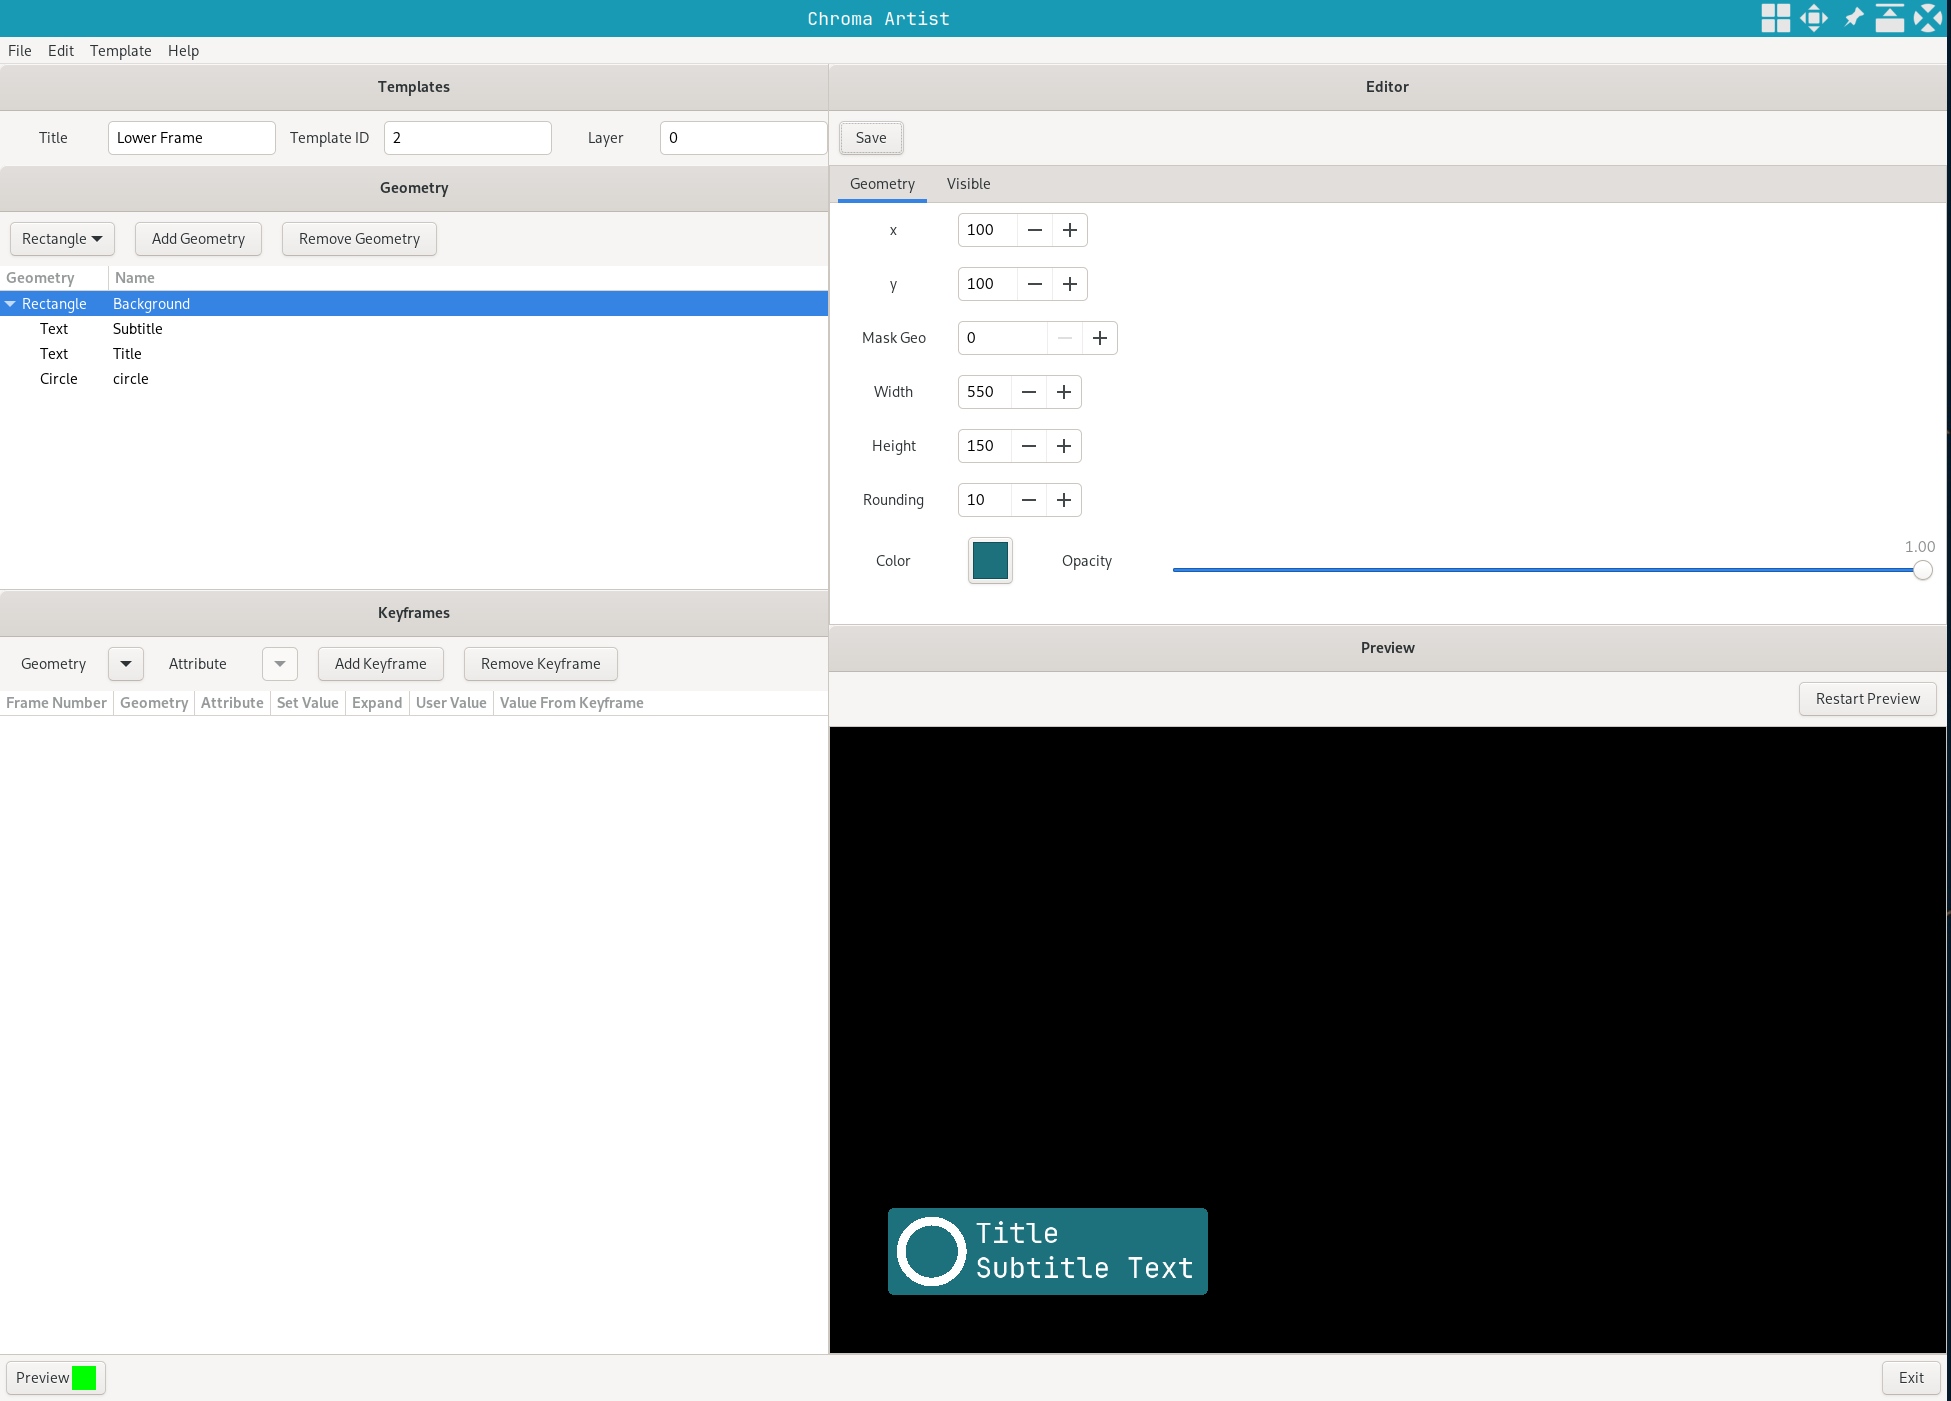Open the File menu
The image size is (1951, 1401).
(x=20, y=51)
